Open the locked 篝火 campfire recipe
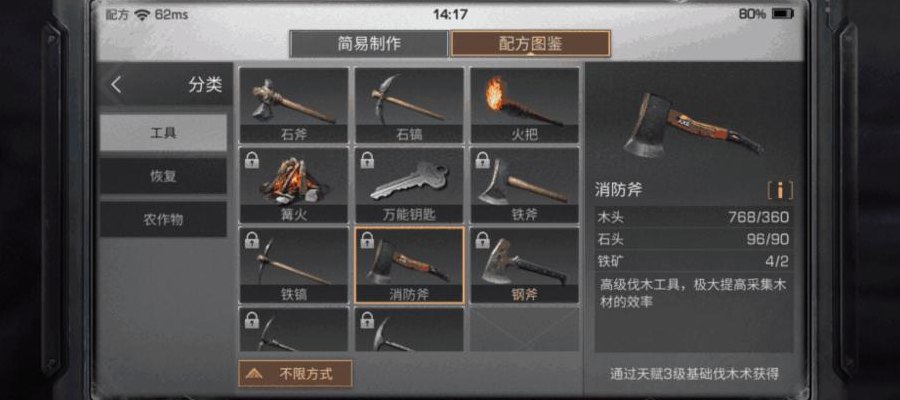This screenshot has width=900, height=400. pyautogui.click(x=293, y=185)
